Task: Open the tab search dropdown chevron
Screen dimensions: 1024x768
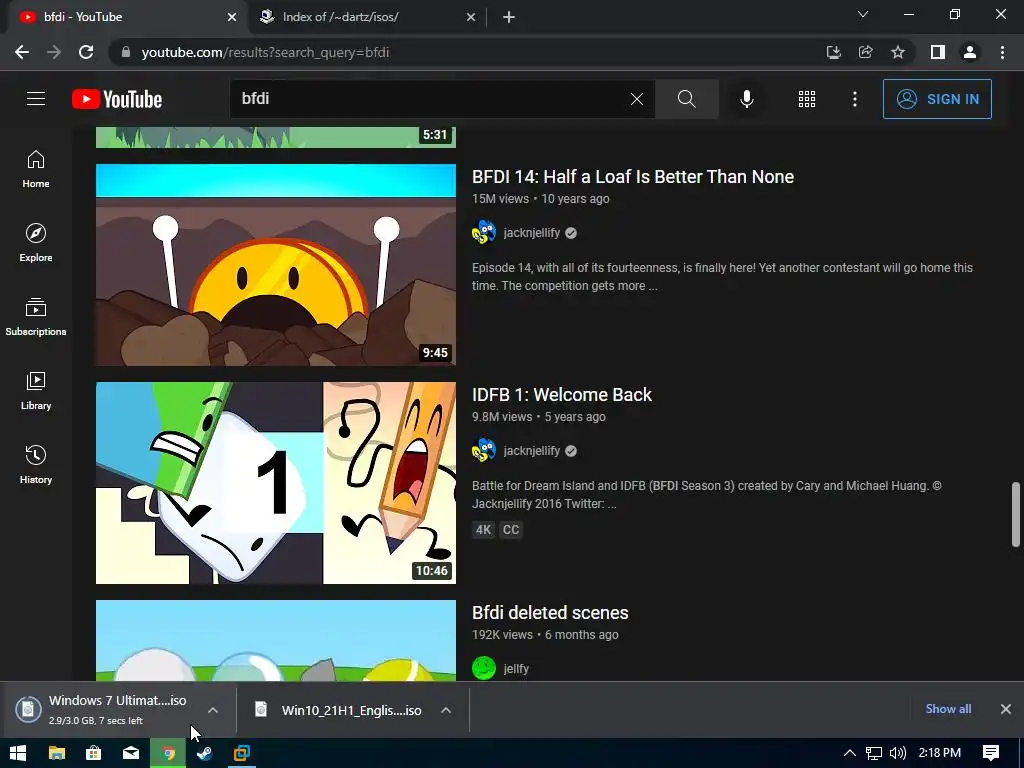Action: pos(863,14)
